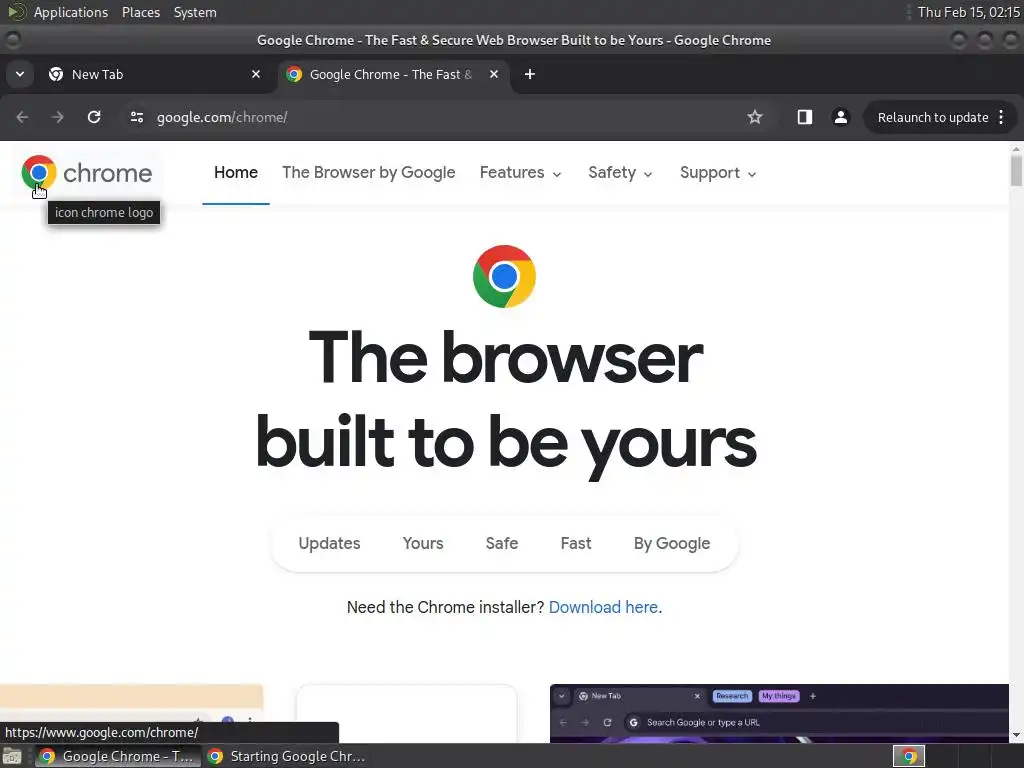Click Chrome icon in workspace switcher
This screenshot has height=768, width=1024.
click(x=909, y=756)
